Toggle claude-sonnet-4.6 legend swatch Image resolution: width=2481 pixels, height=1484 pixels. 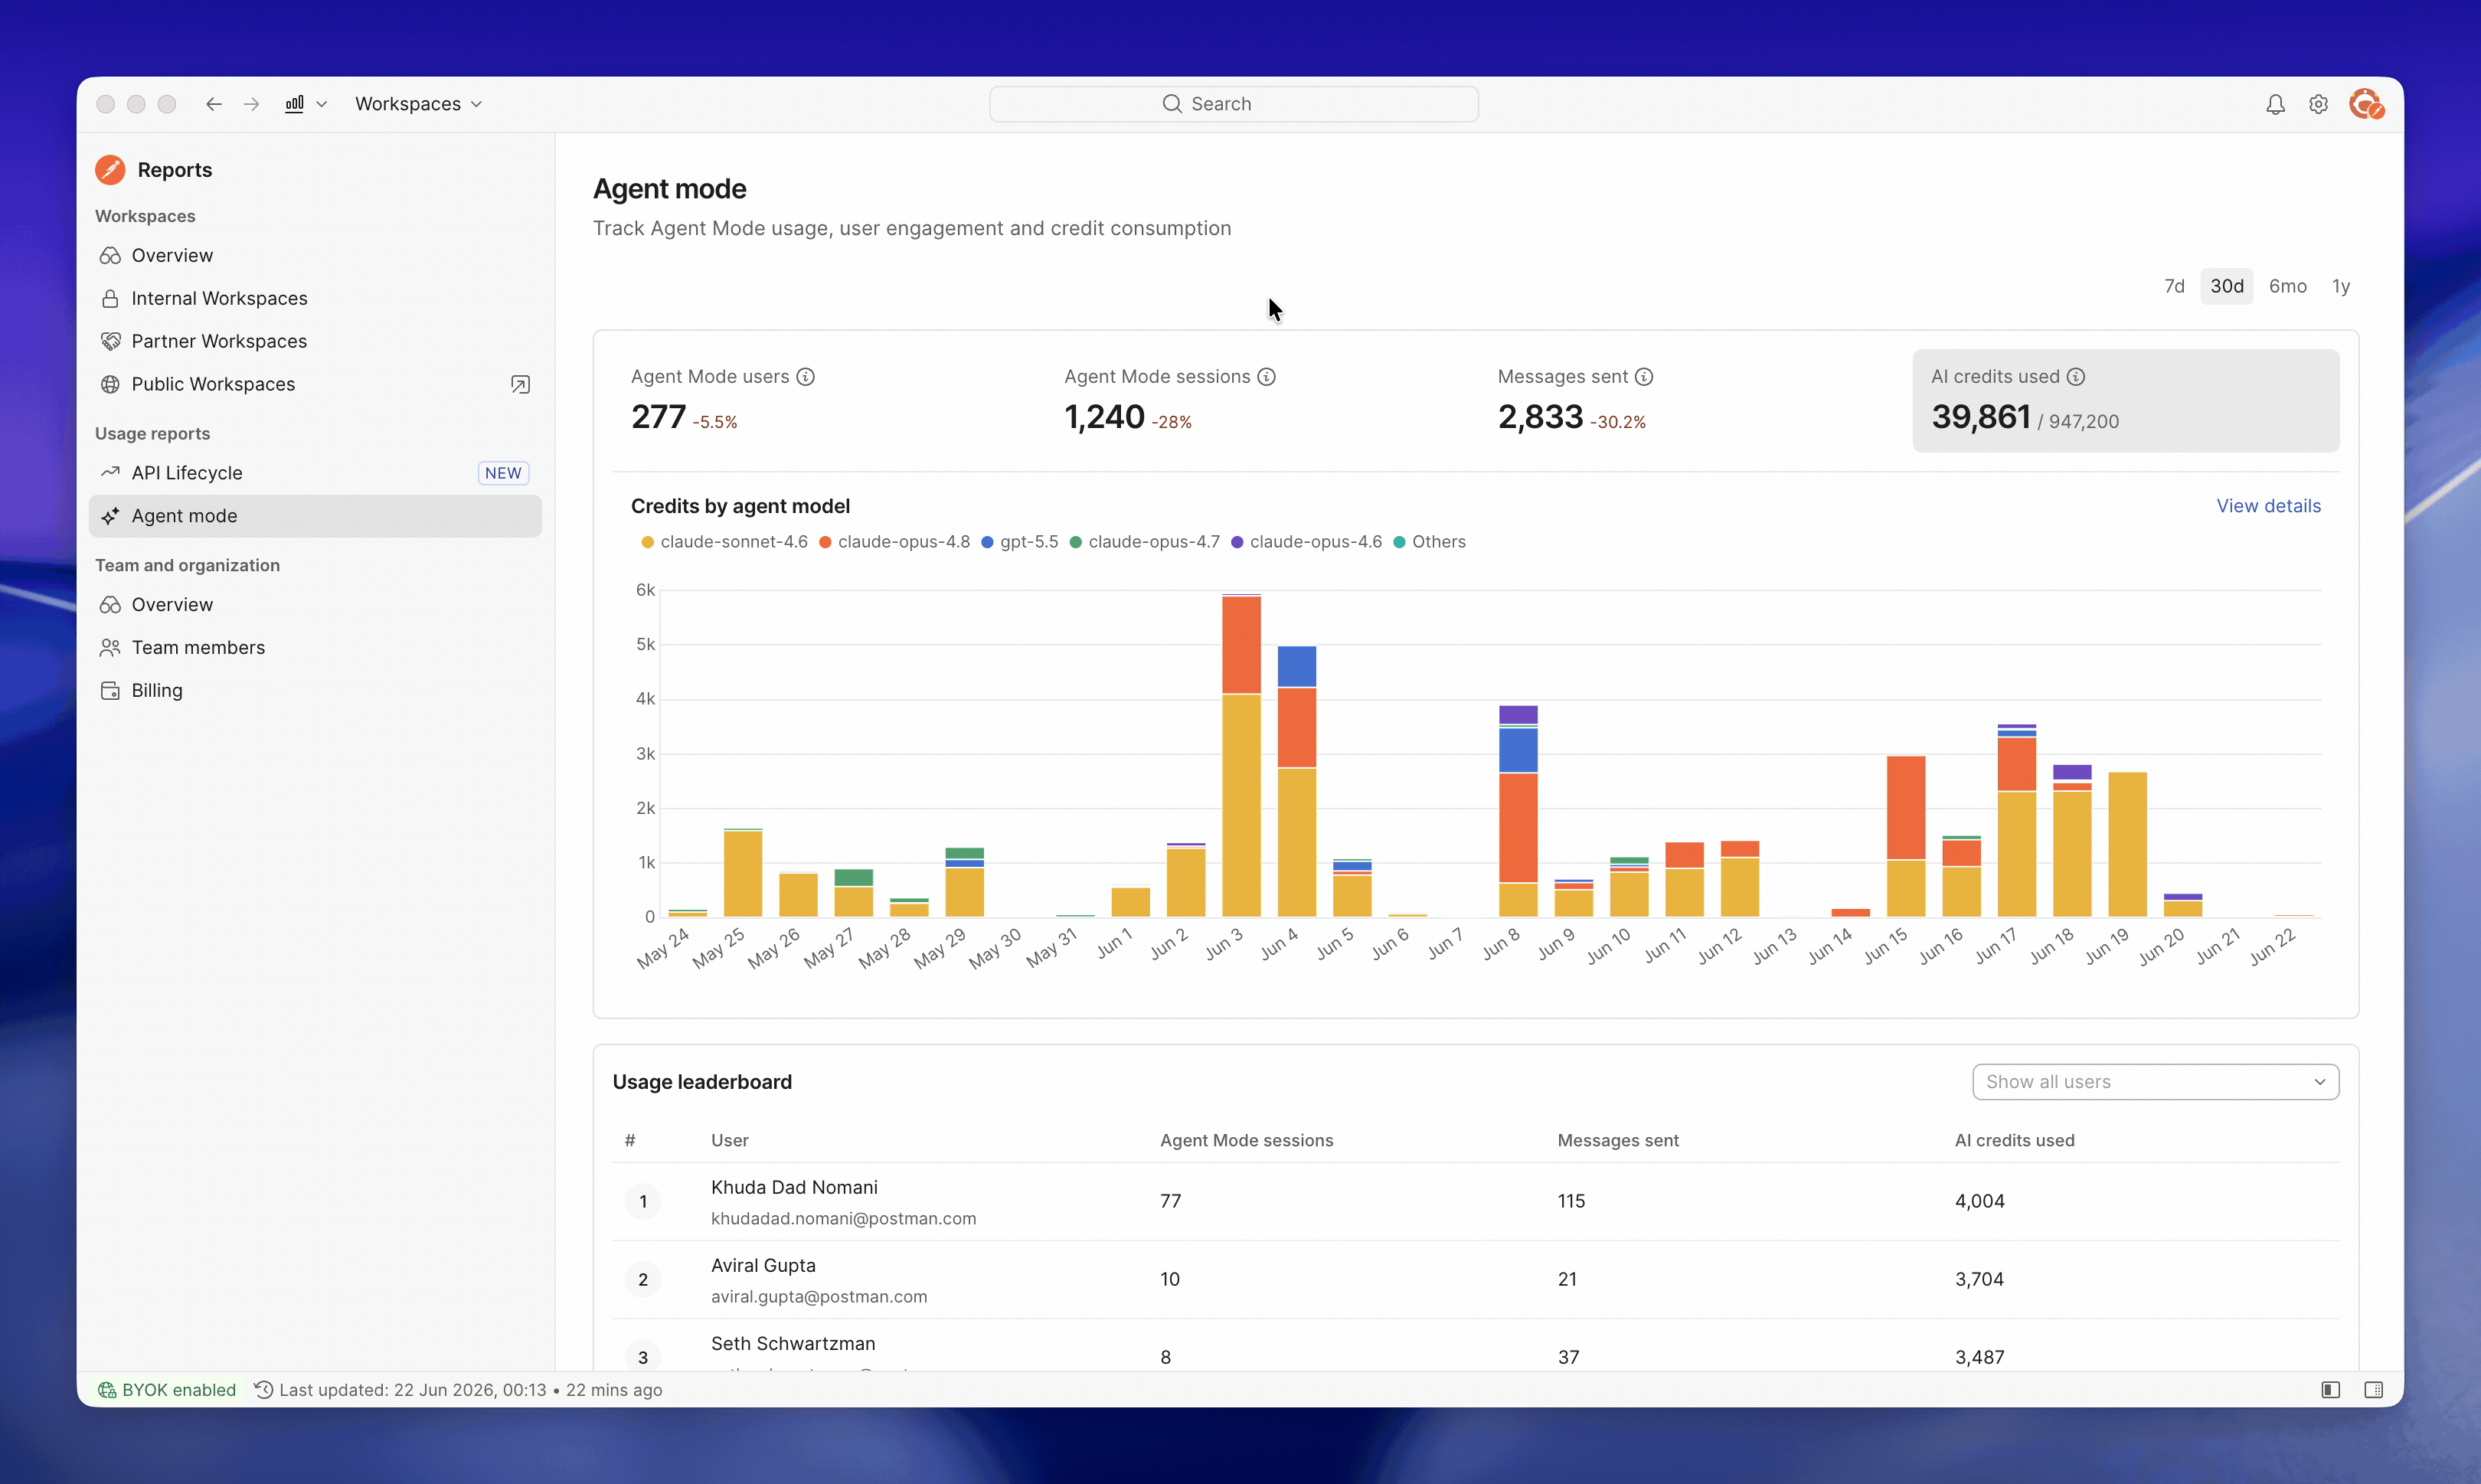pos(647,542)
